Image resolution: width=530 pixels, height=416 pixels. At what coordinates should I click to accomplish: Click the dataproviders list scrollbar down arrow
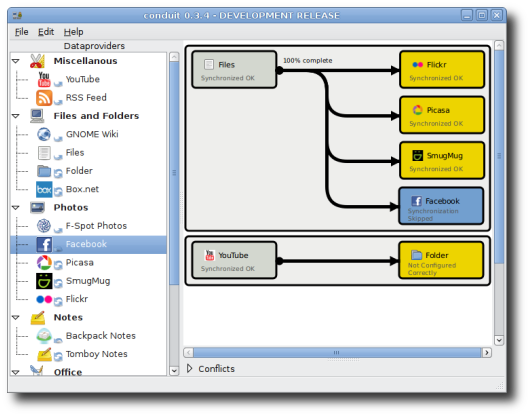pos(174,371)
